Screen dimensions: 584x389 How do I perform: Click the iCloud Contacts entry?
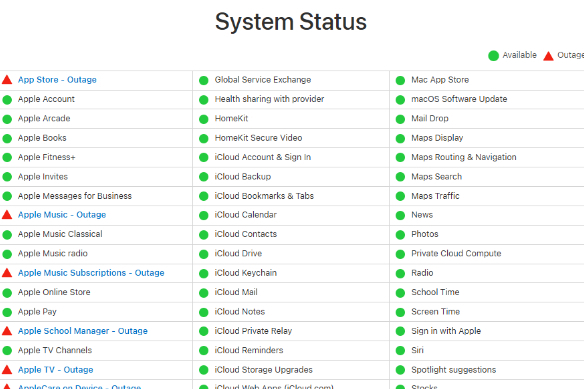pyautogui.click(x=246, y=234)
